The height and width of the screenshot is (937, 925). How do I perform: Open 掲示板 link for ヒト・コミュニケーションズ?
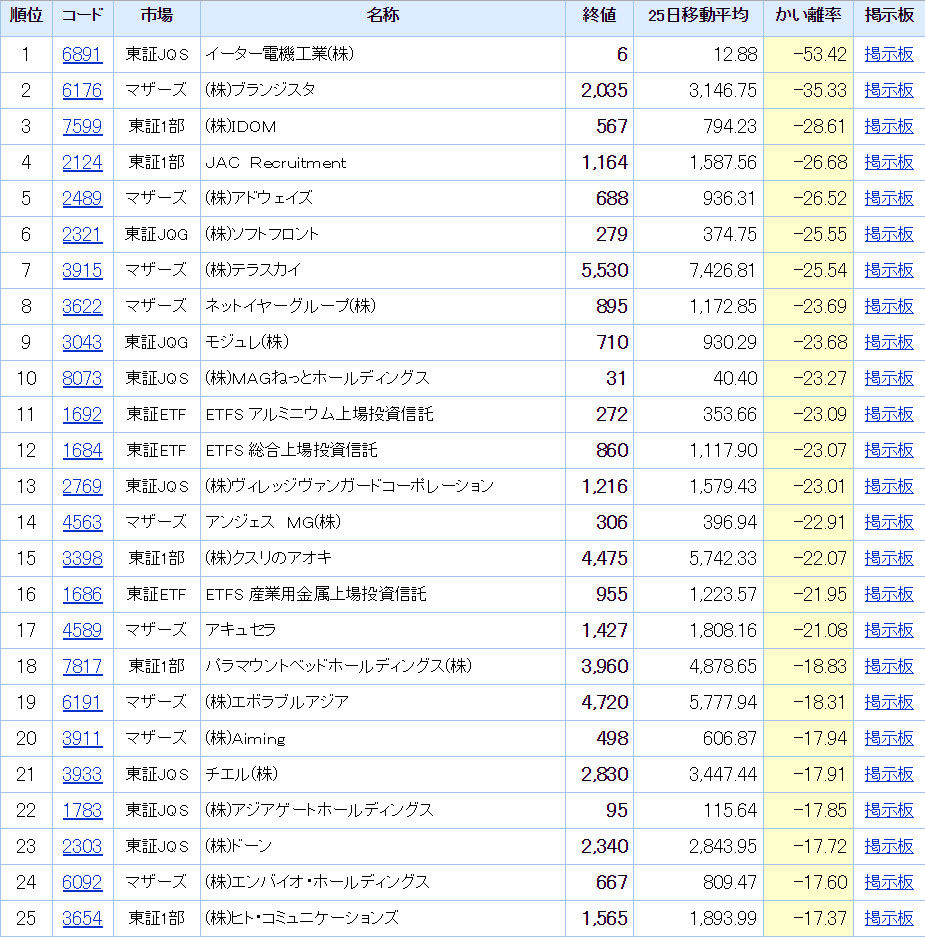(x=889, y=918)
